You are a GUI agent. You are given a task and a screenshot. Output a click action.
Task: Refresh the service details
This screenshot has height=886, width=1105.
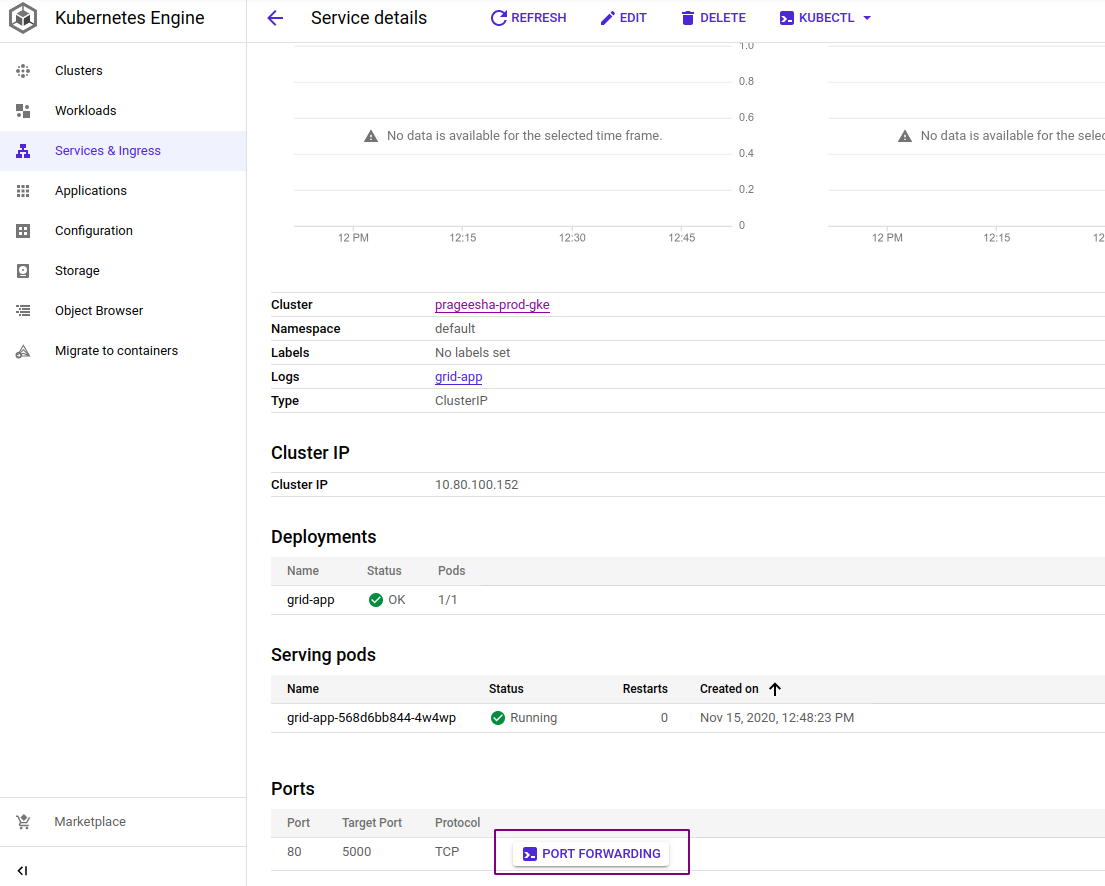coord(528,18)
